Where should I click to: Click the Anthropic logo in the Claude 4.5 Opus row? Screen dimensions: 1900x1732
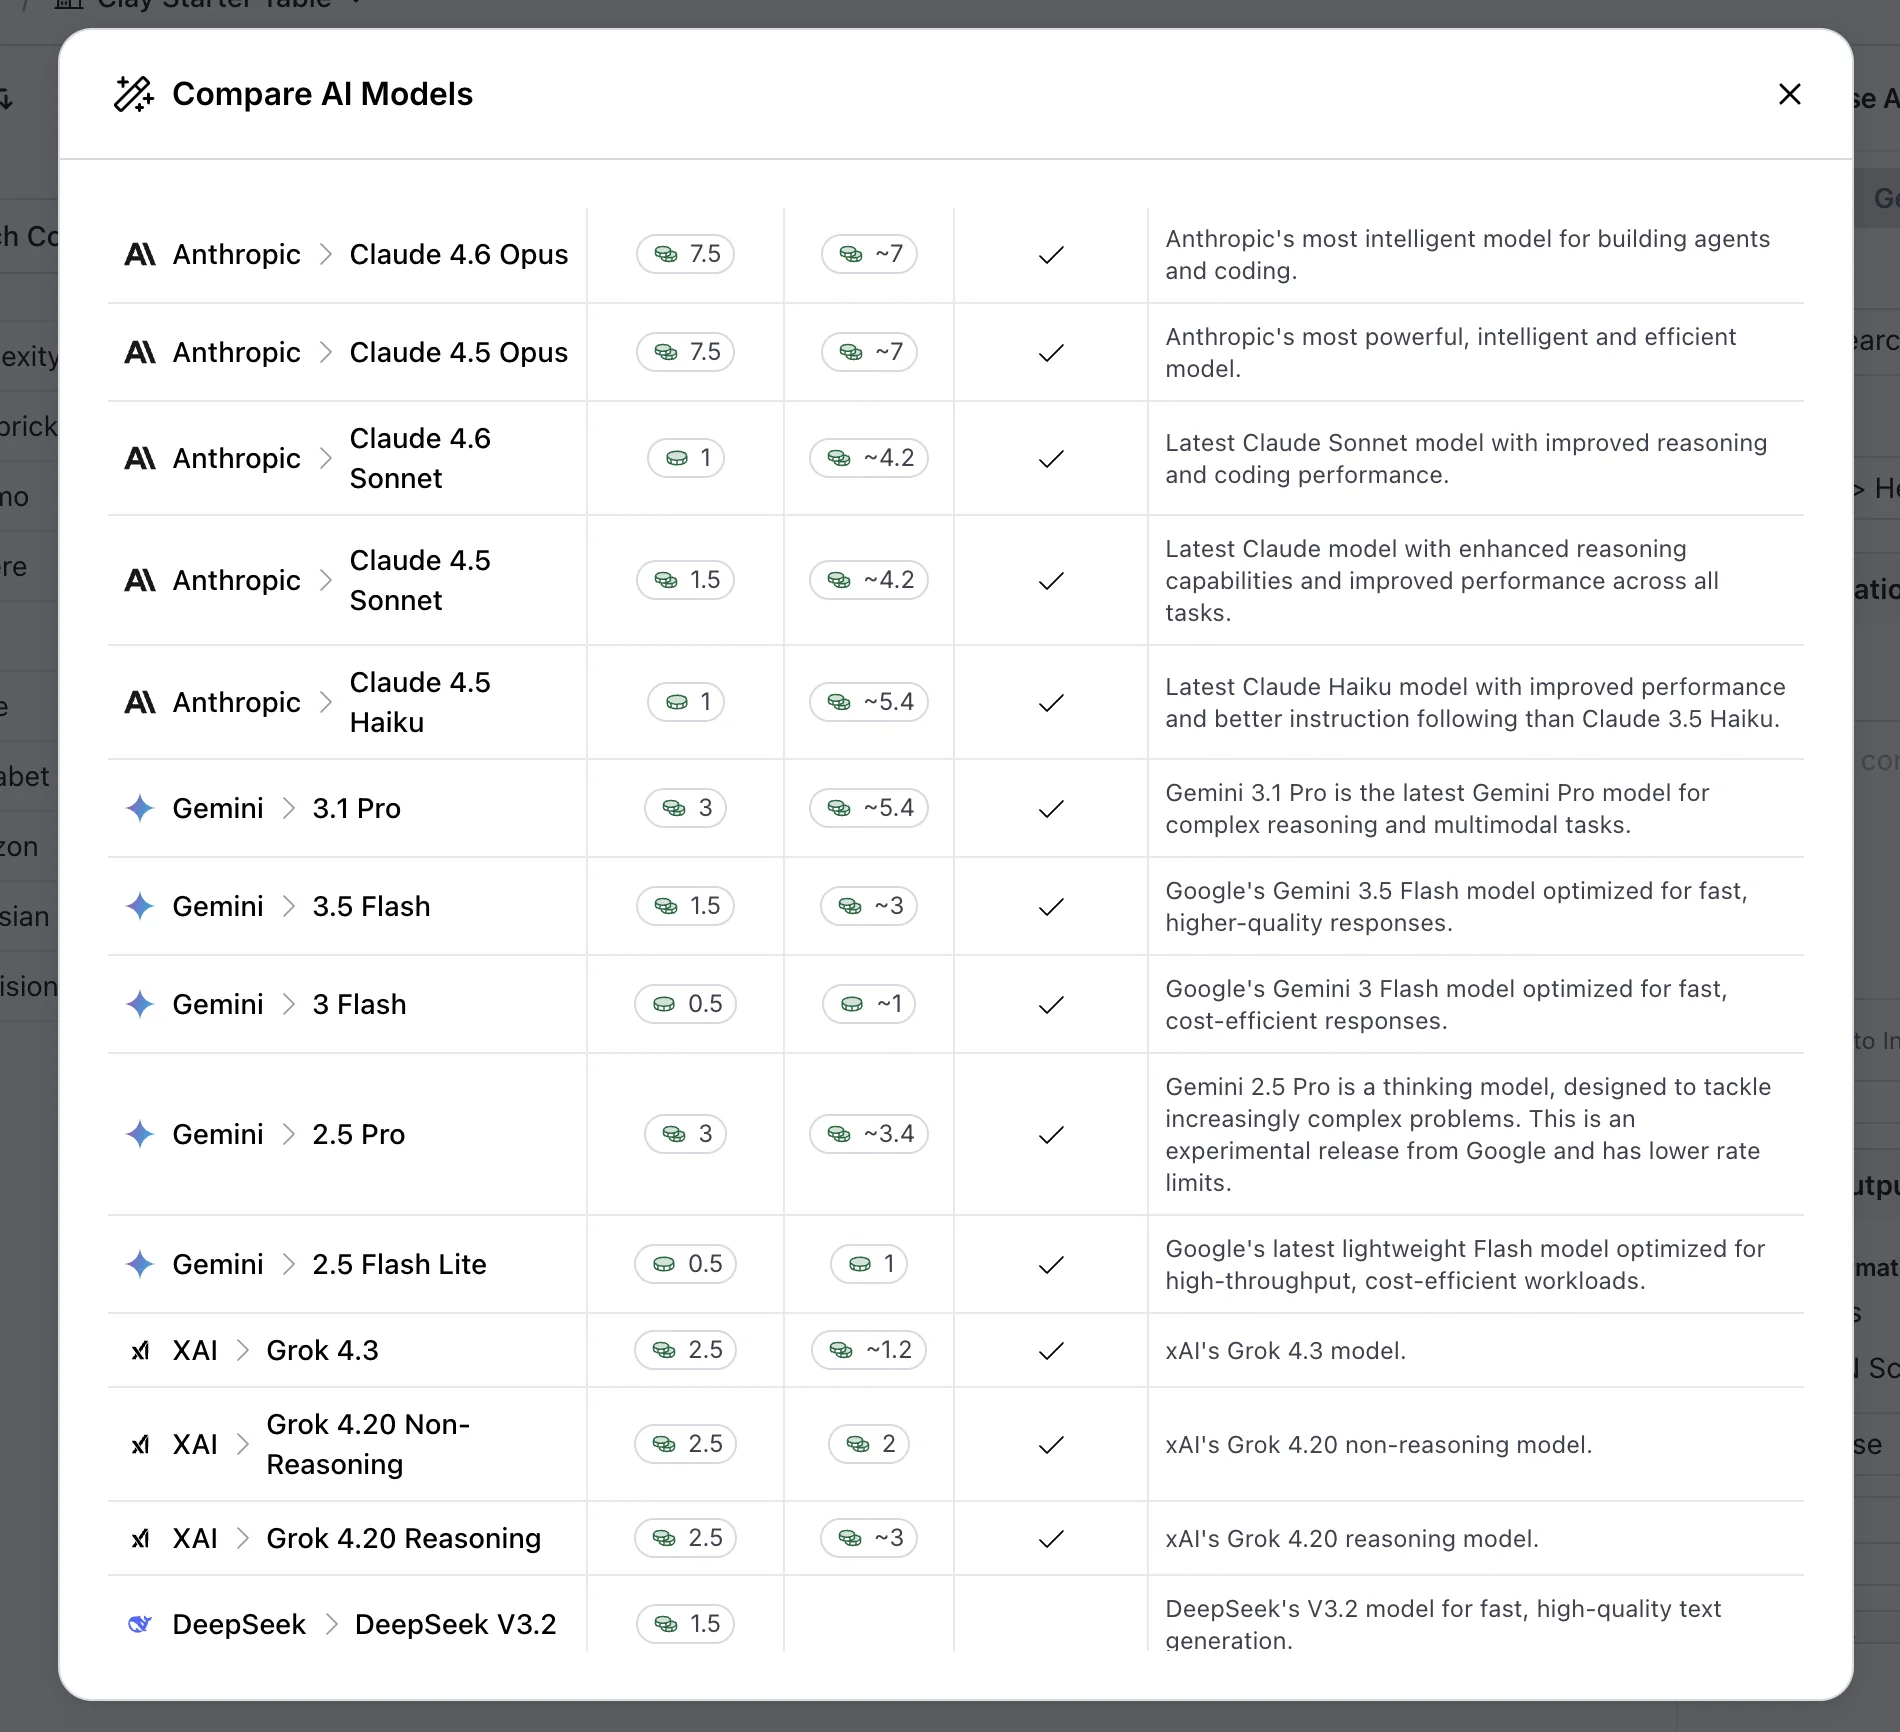(140, 353)
